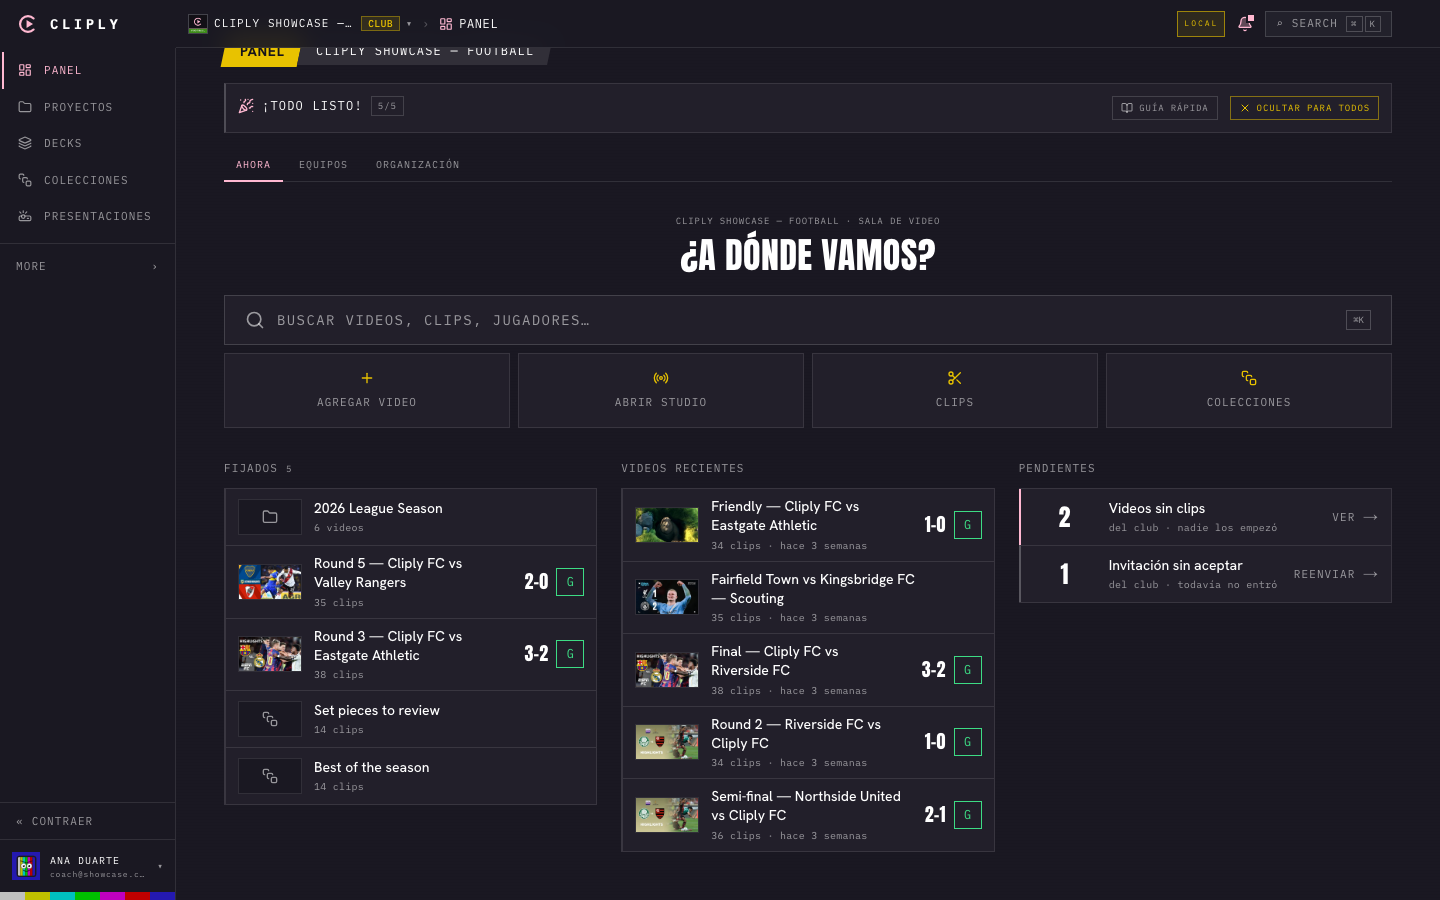Open Semi-final Northside United video thumbnail

[x=667, y=815]
